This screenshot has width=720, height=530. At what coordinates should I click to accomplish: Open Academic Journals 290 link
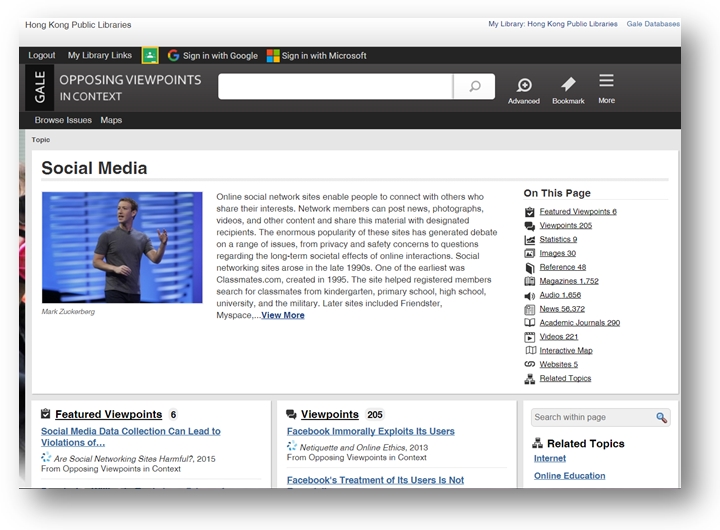point(579,323)
